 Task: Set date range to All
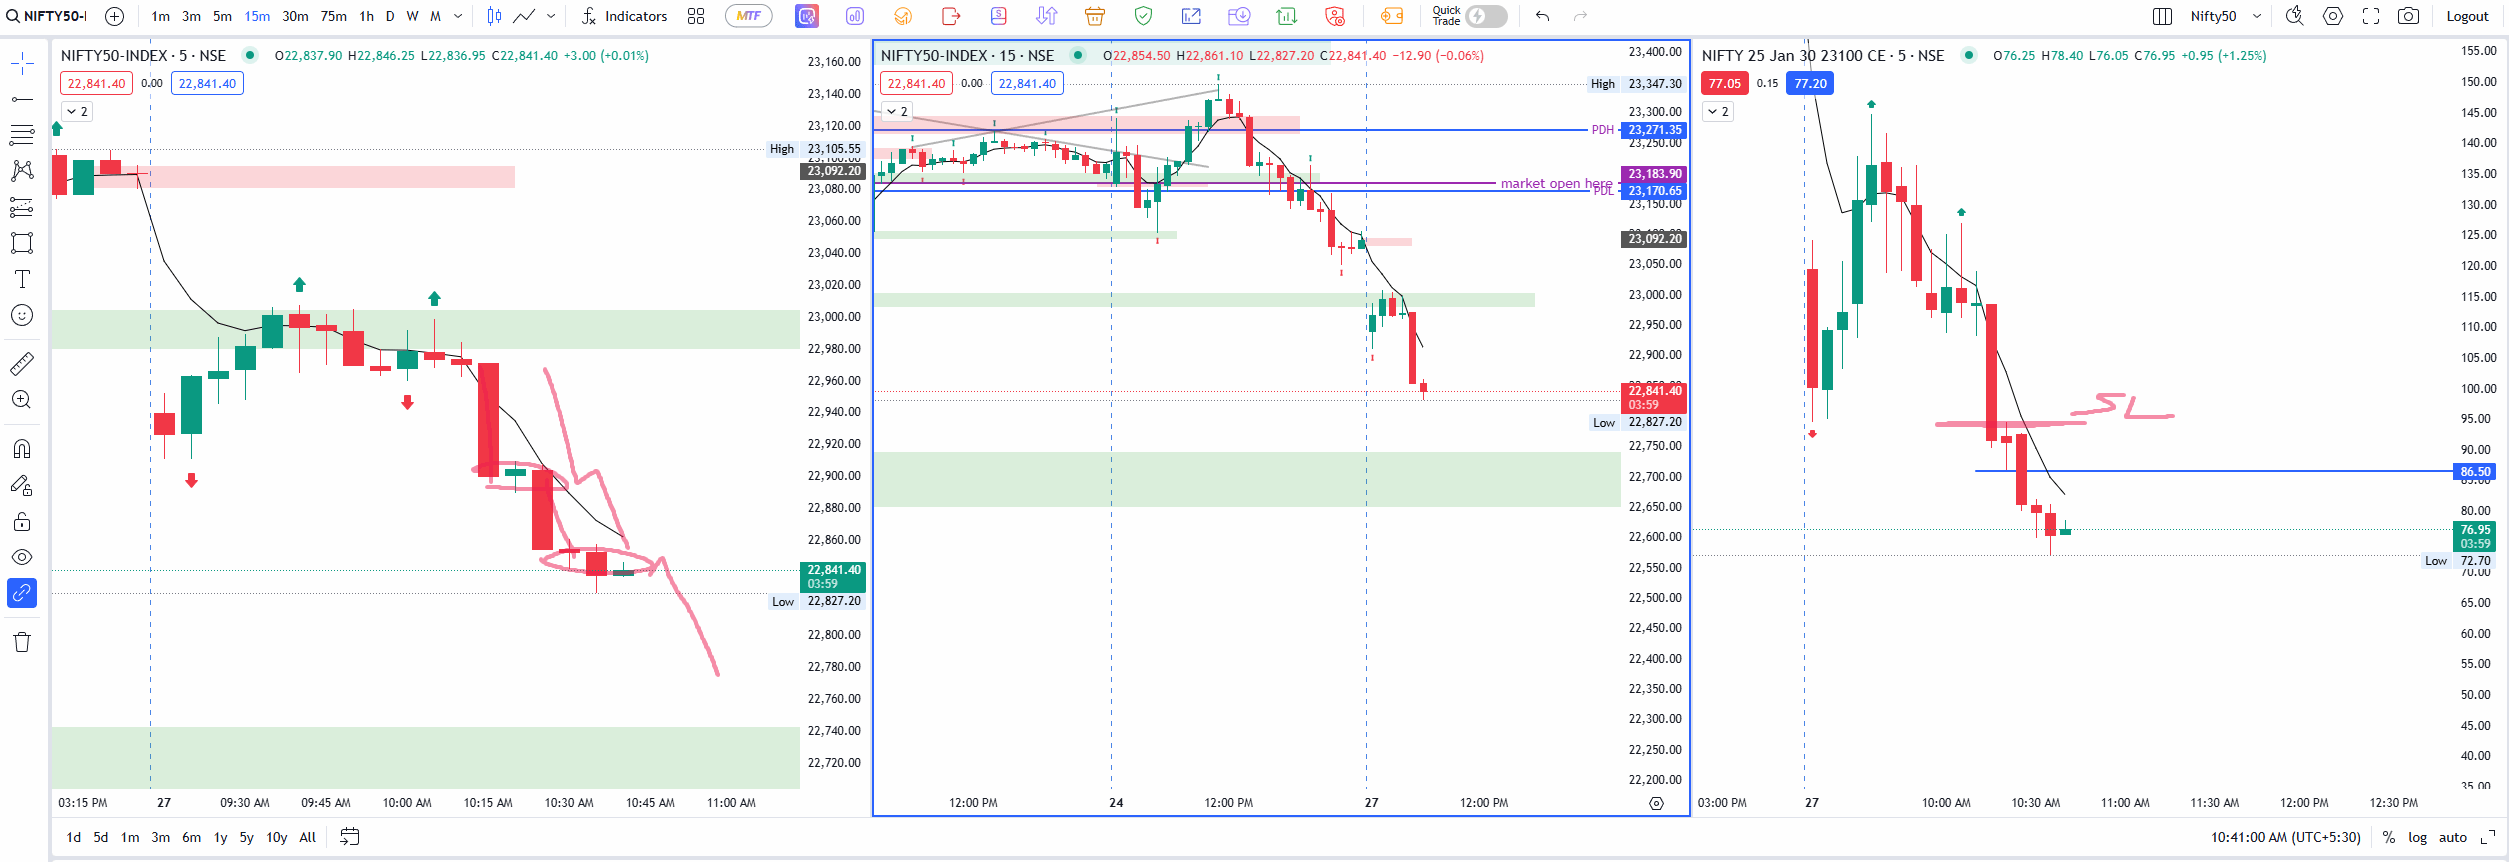308,838
